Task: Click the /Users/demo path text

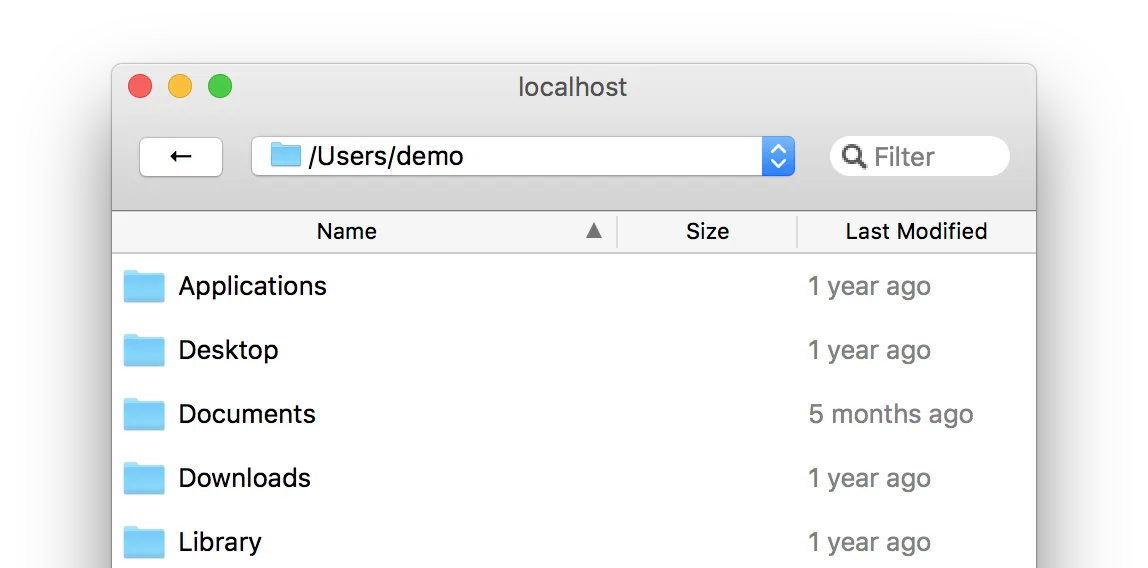Action: [386, 157]
